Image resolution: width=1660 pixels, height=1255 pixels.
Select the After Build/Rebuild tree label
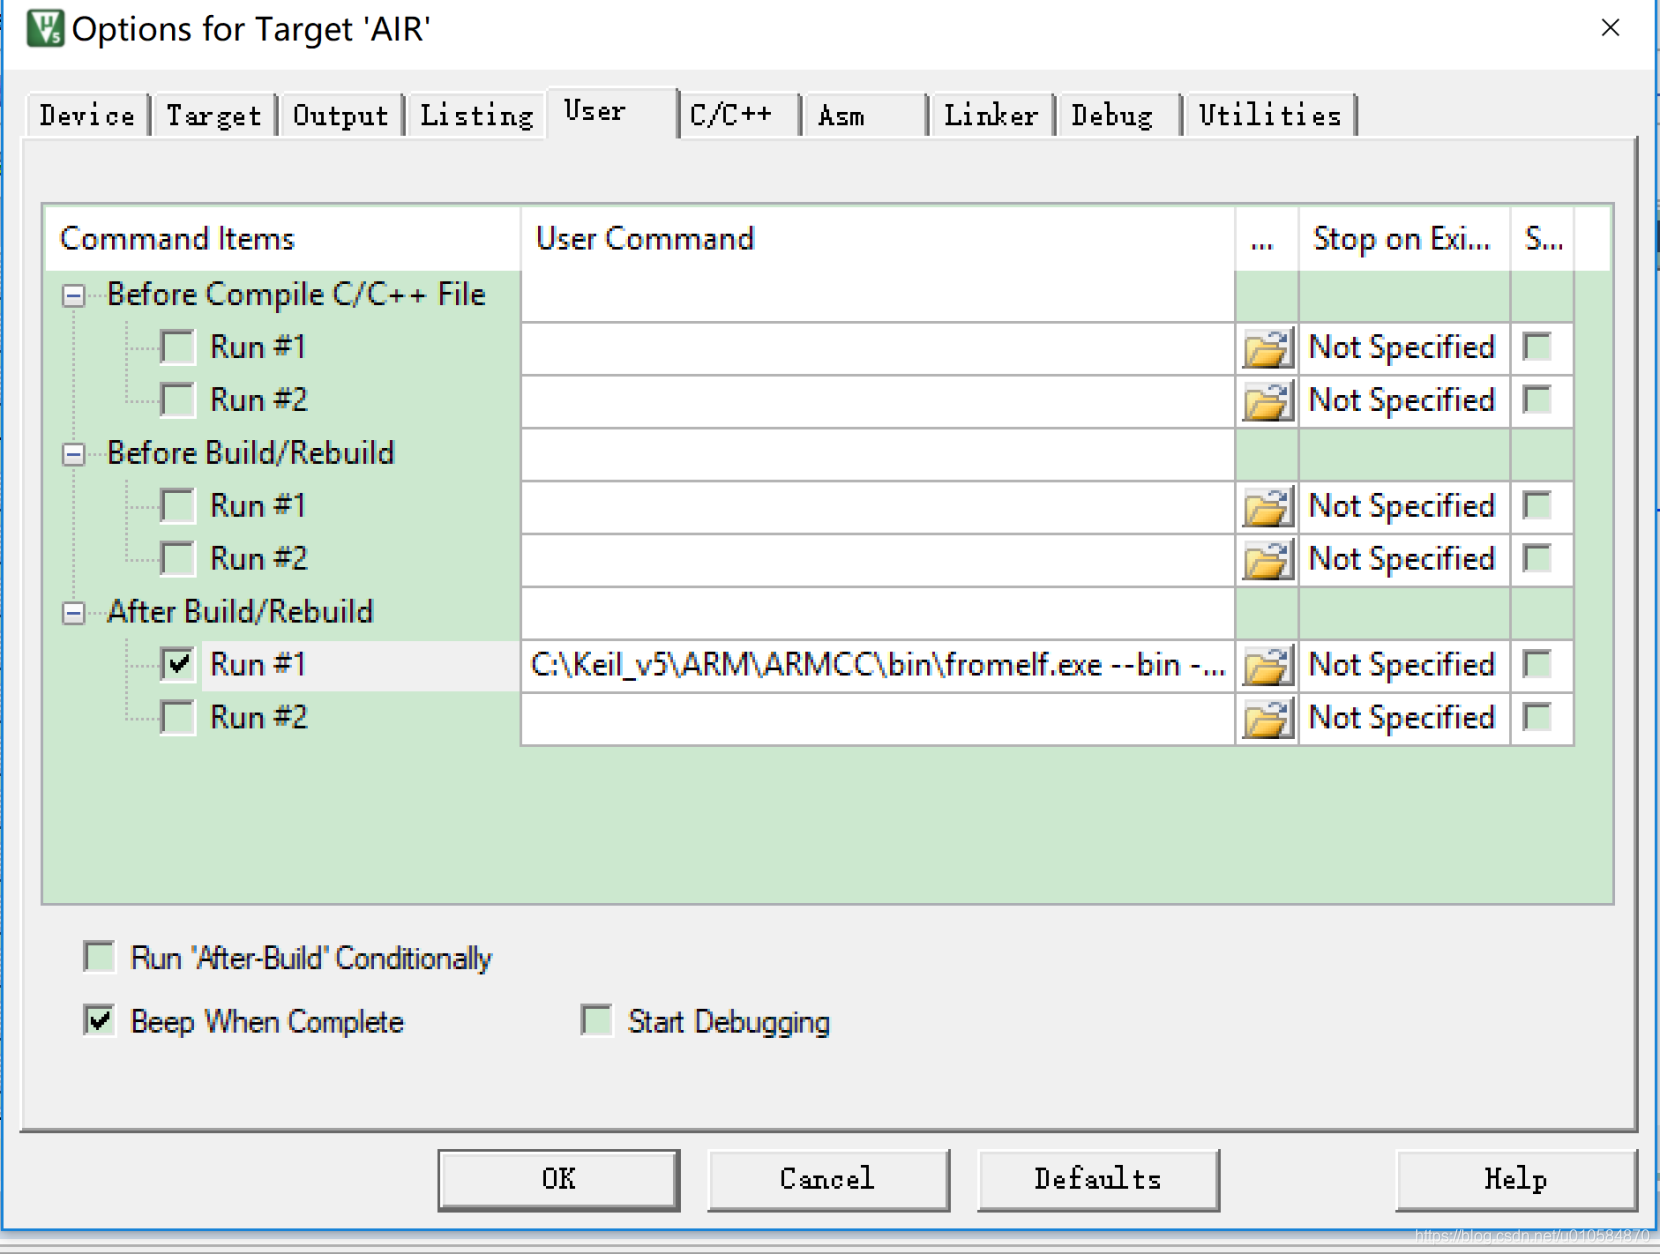pyautogui.click(x=240, y=612)
